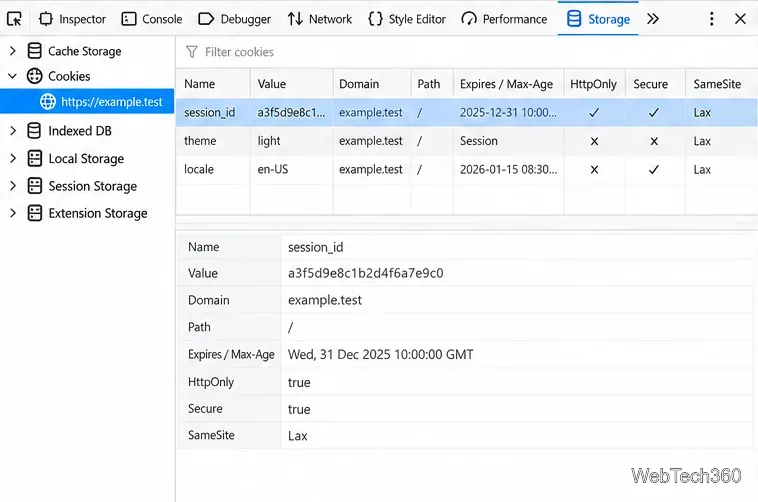
Task: Open the Performance tab
Action: (504, 19)
